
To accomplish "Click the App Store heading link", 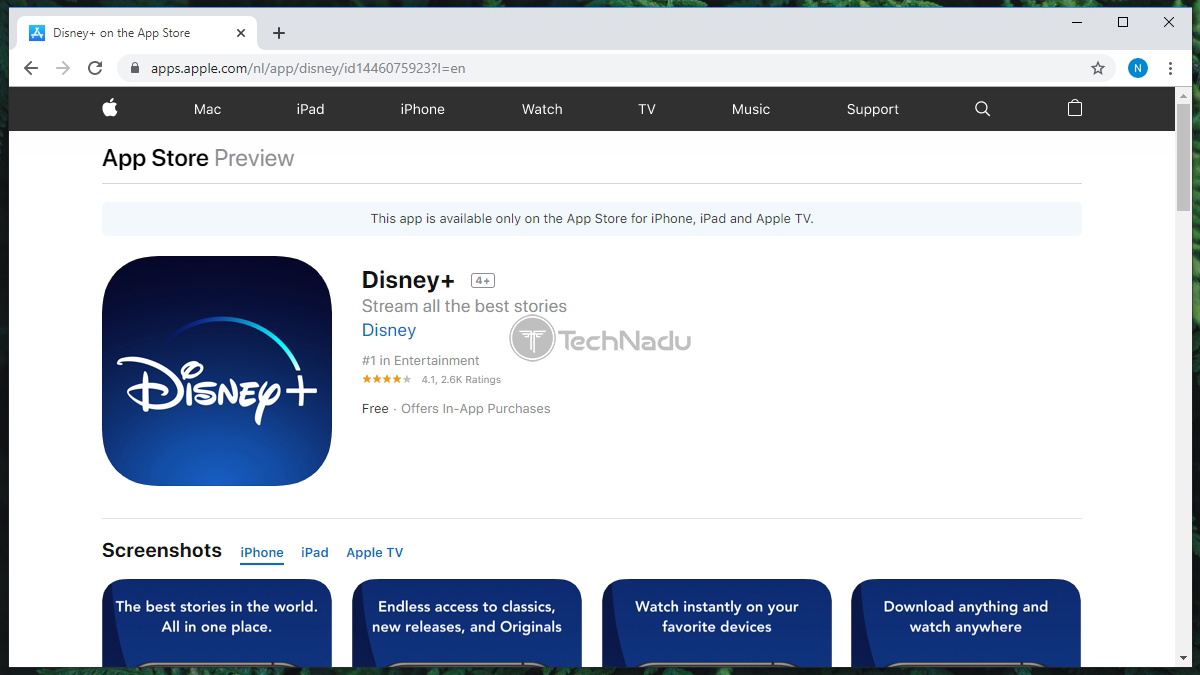I will (x=155, y=158).
